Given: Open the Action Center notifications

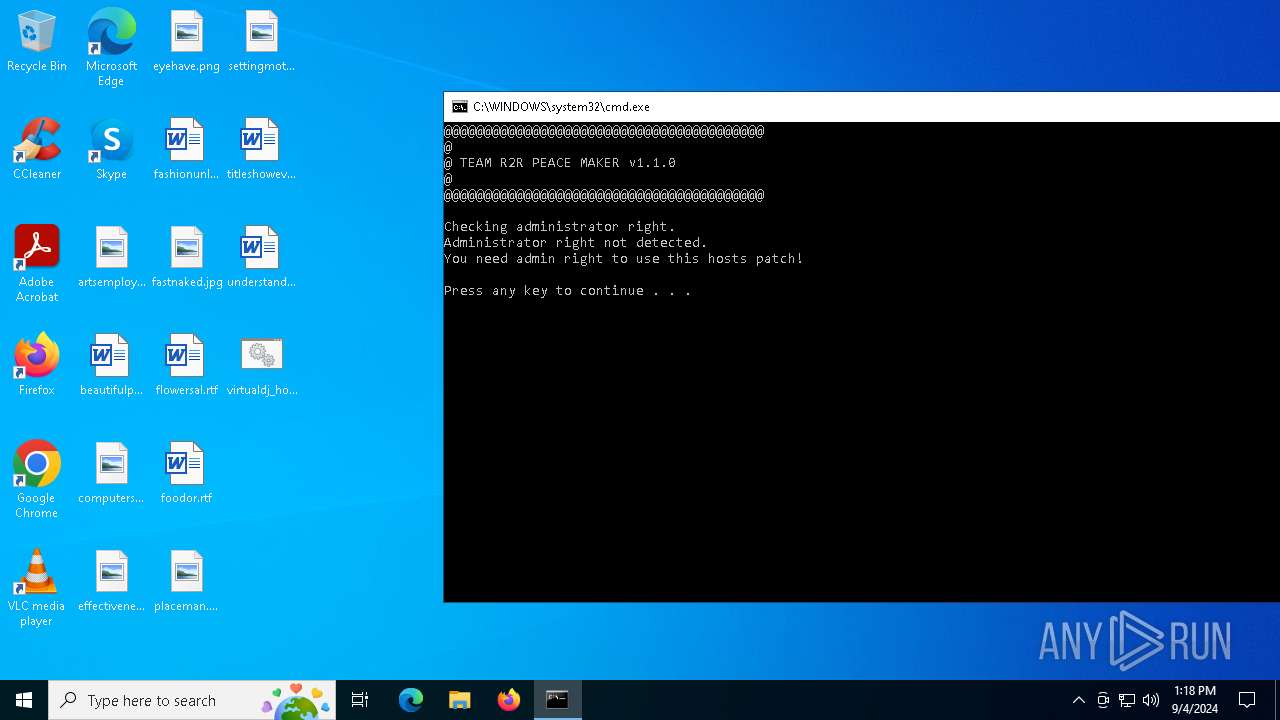Looking at the screenshot, I should tap(1247, 700).
